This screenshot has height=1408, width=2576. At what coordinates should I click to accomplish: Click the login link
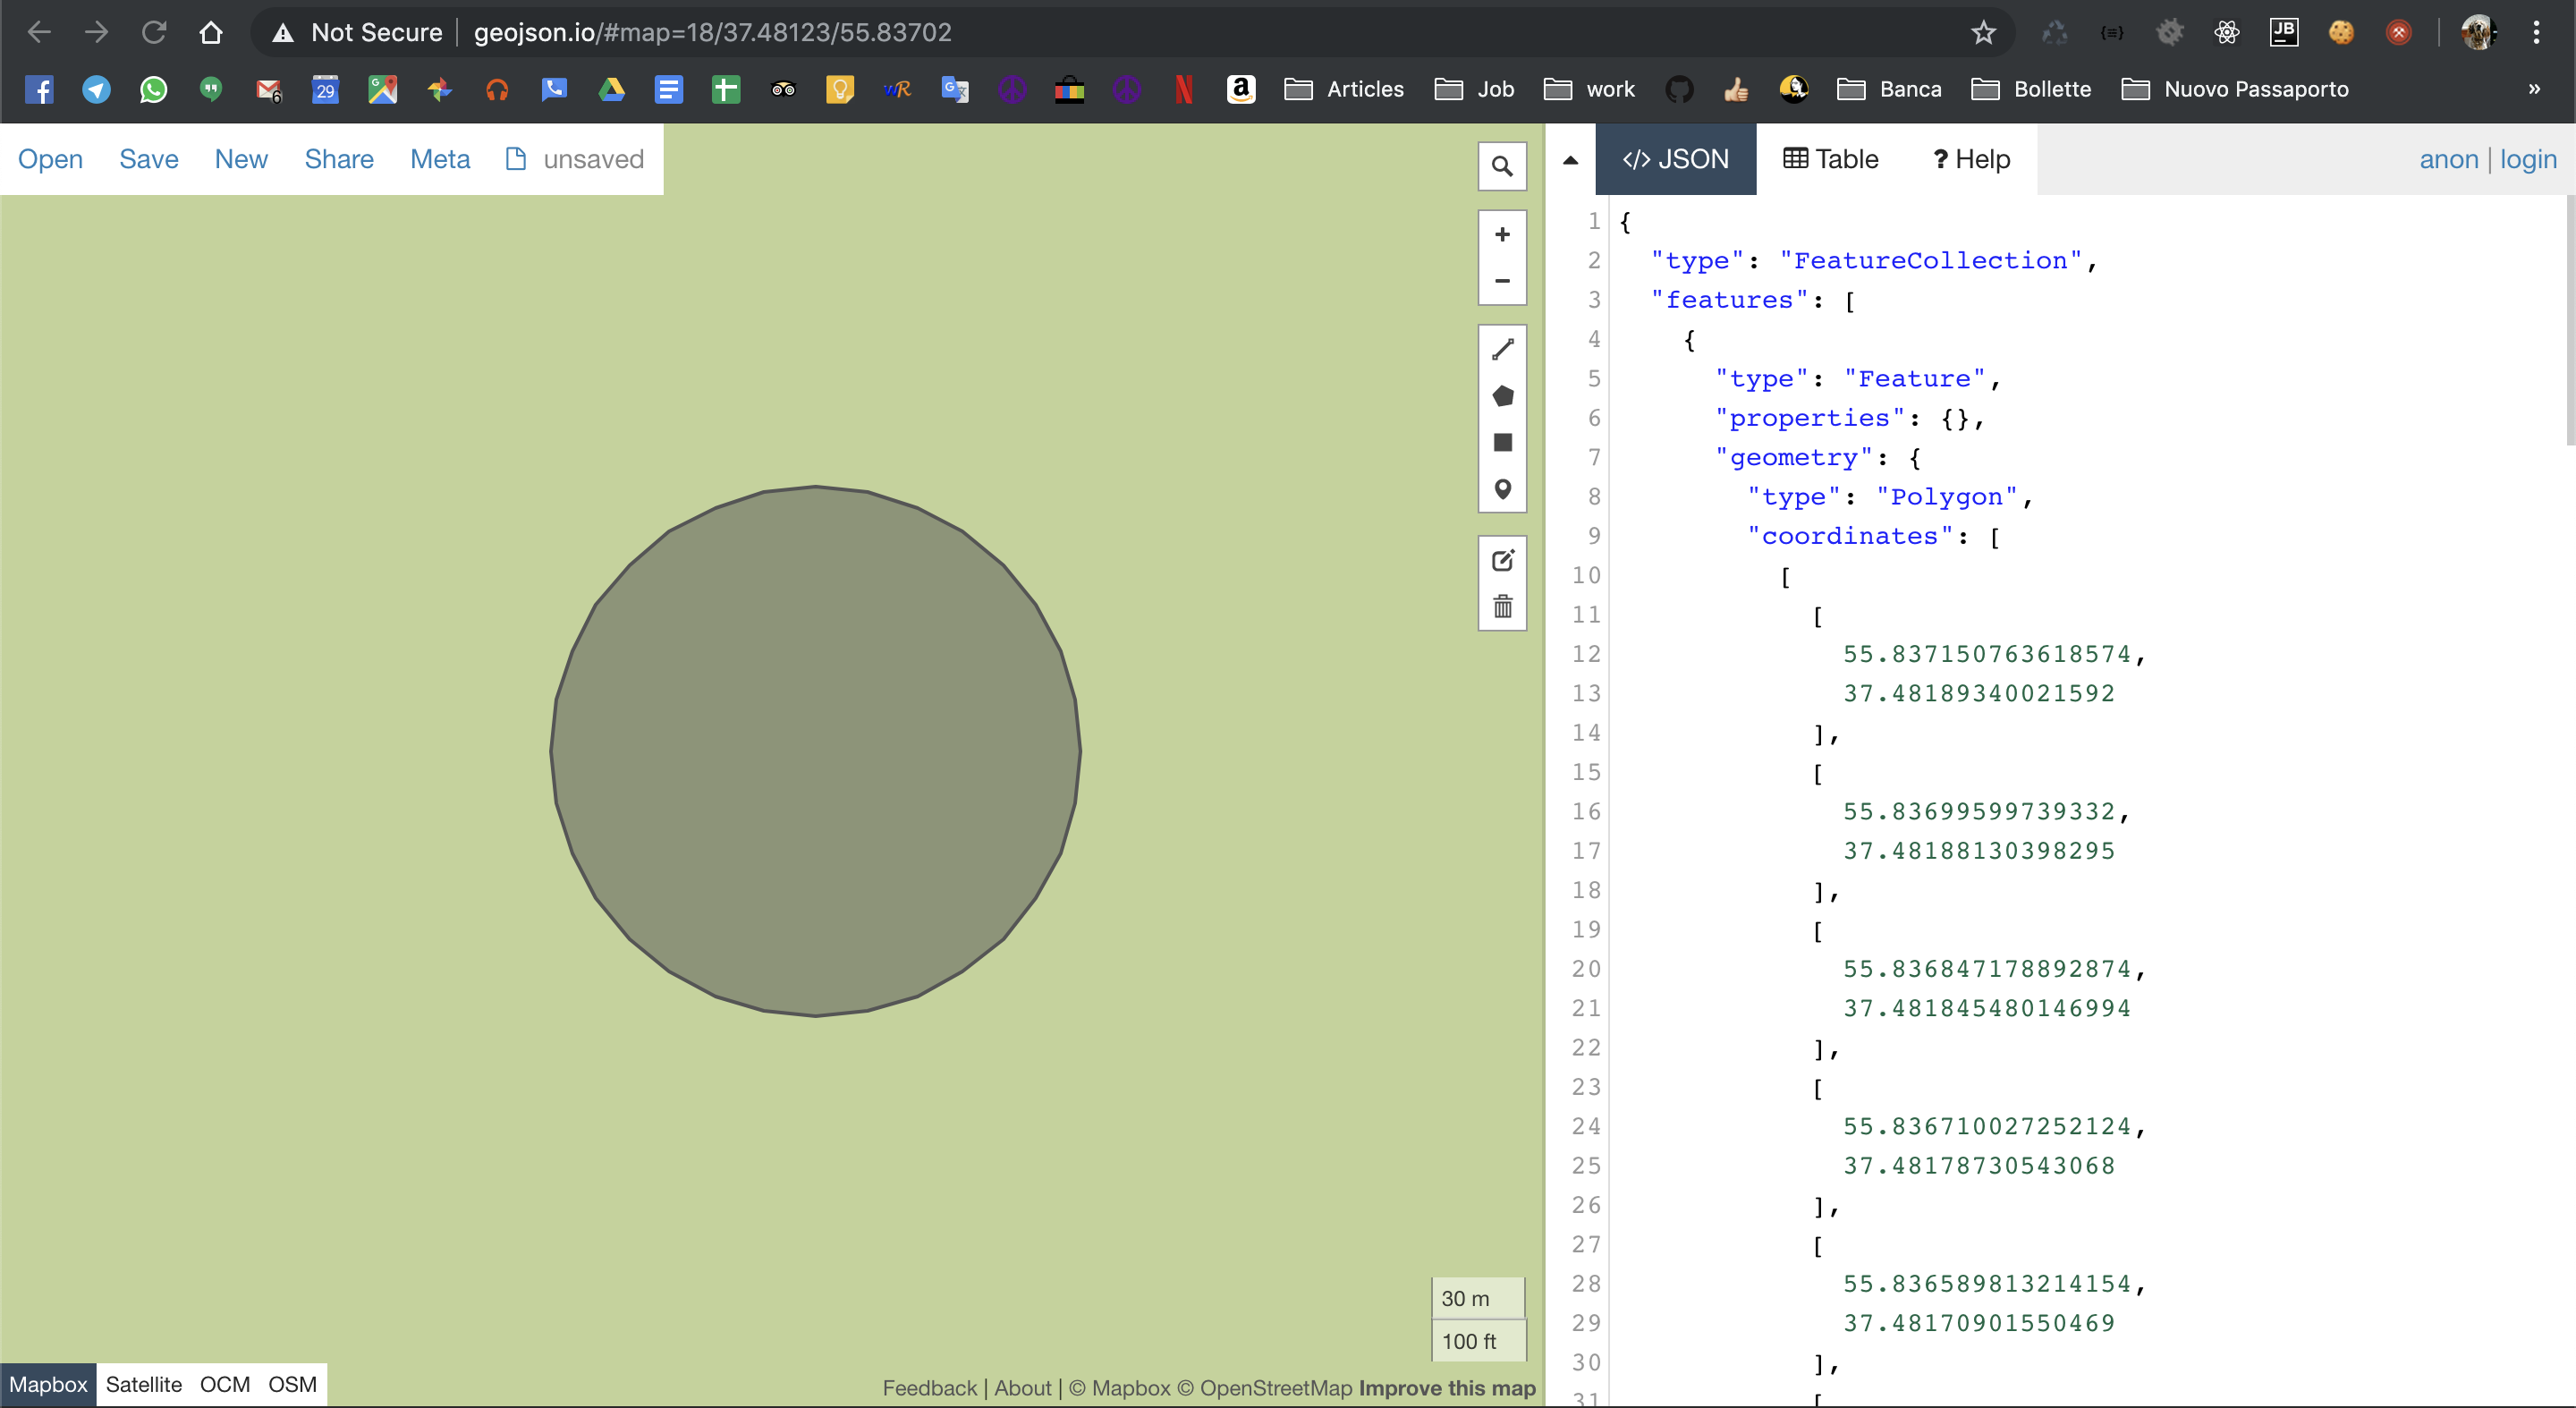coord(2528,159)
